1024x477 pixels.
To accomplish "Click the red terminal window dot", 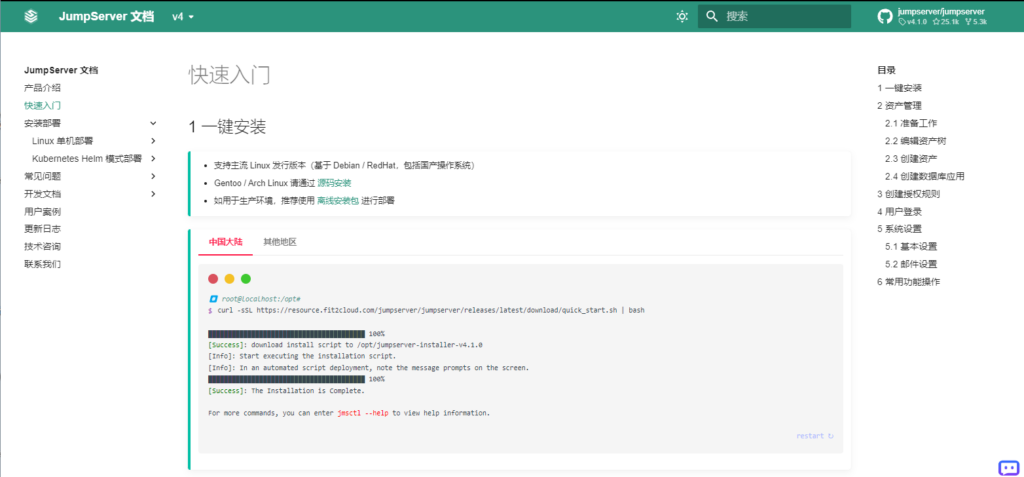I will 213,279.
